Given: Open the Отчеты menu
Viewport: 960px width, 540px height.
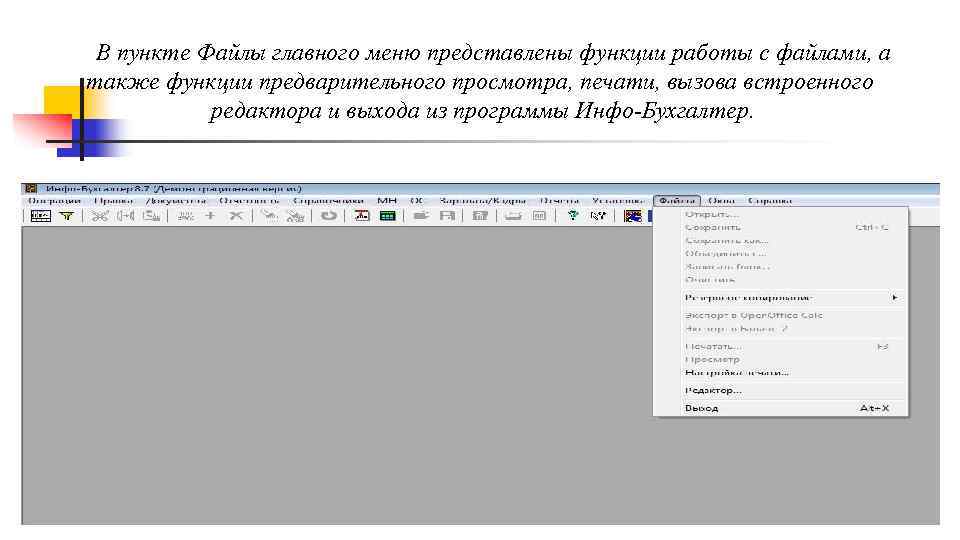Looking at the screenshot, I should tap(559, 200).
